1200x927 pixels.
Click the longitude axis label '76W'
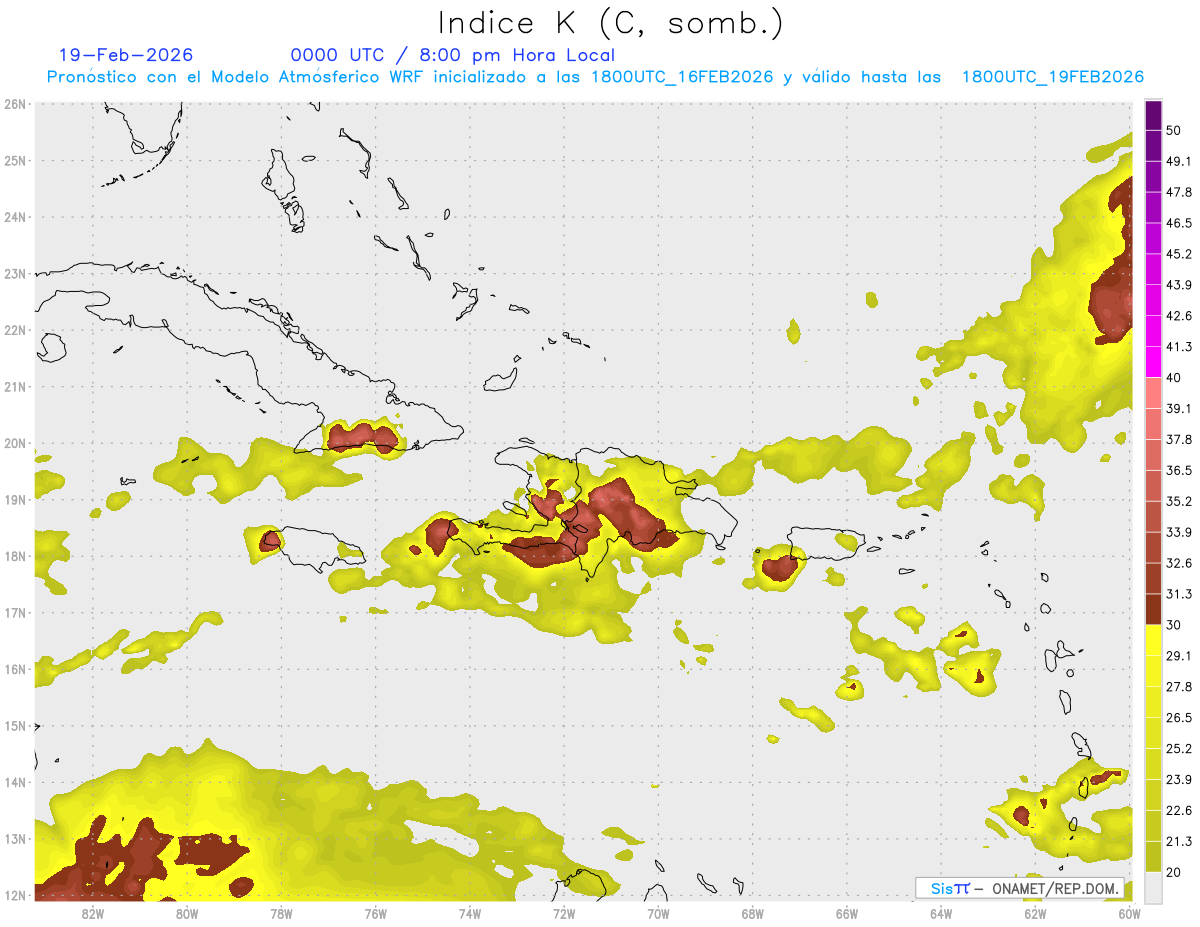375,914
